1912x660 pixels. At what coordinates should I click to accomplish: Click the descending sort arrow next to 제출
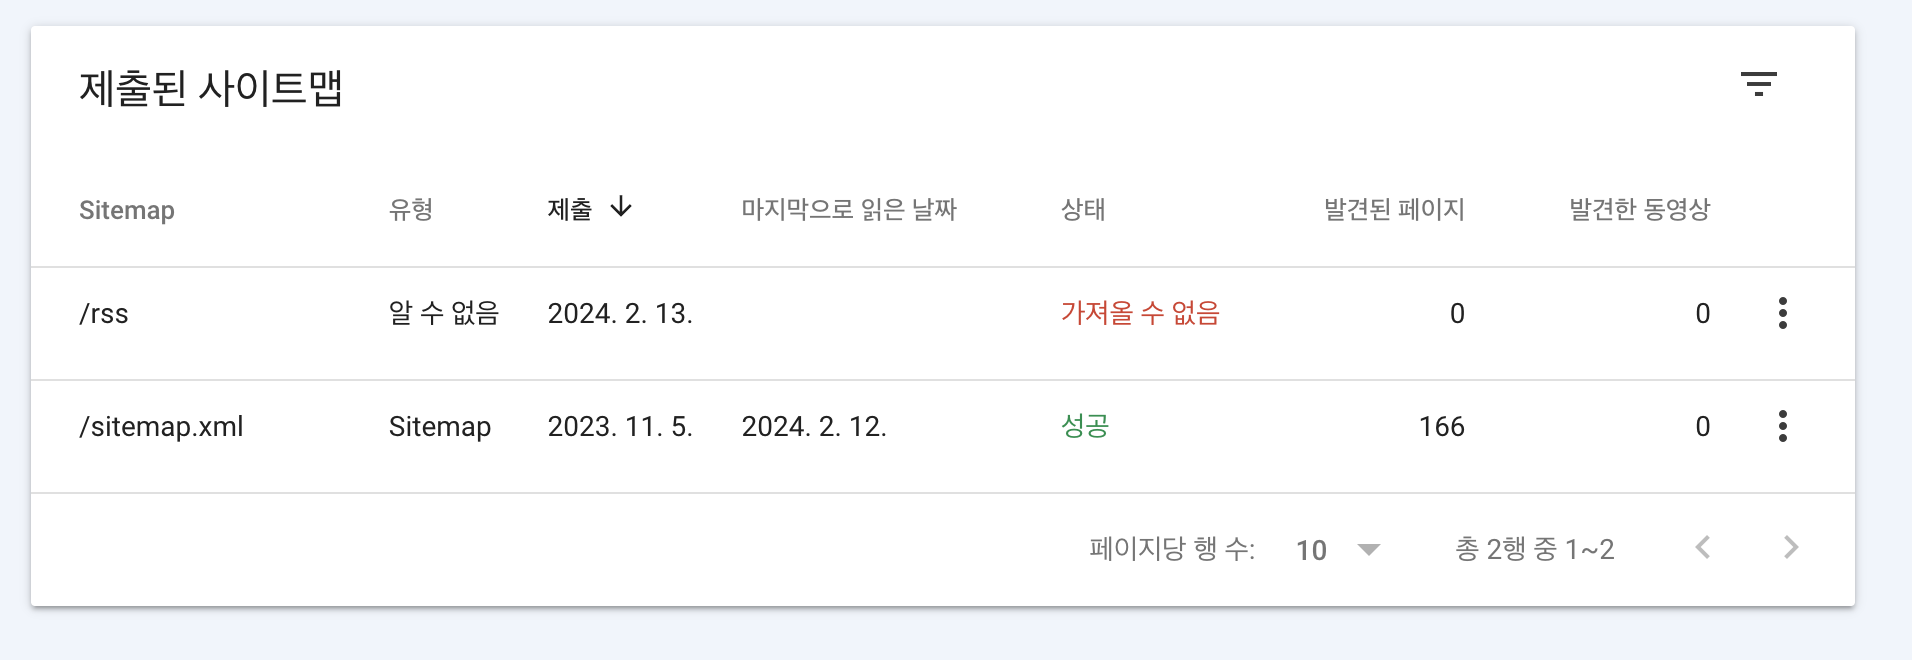pyautogui.click(x=623, y=208)
